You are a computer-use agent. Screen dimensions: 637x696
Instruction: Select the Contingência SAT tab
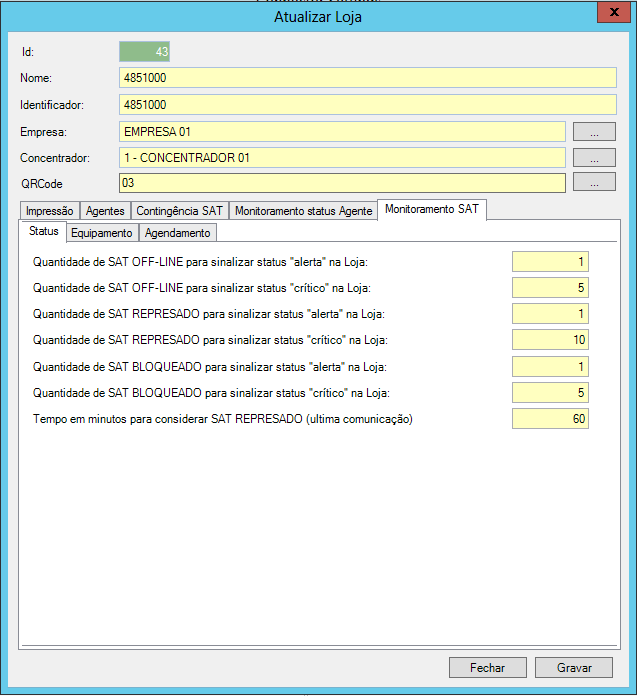coord(179,211)
